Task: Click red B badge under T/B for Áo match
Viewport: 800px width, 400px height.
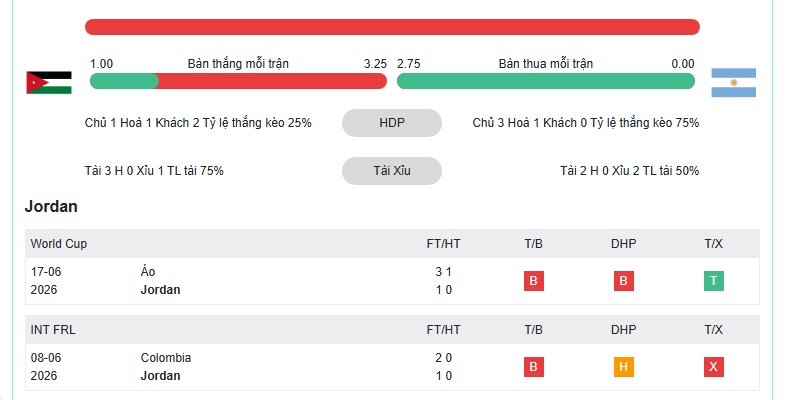Action: 534,281
